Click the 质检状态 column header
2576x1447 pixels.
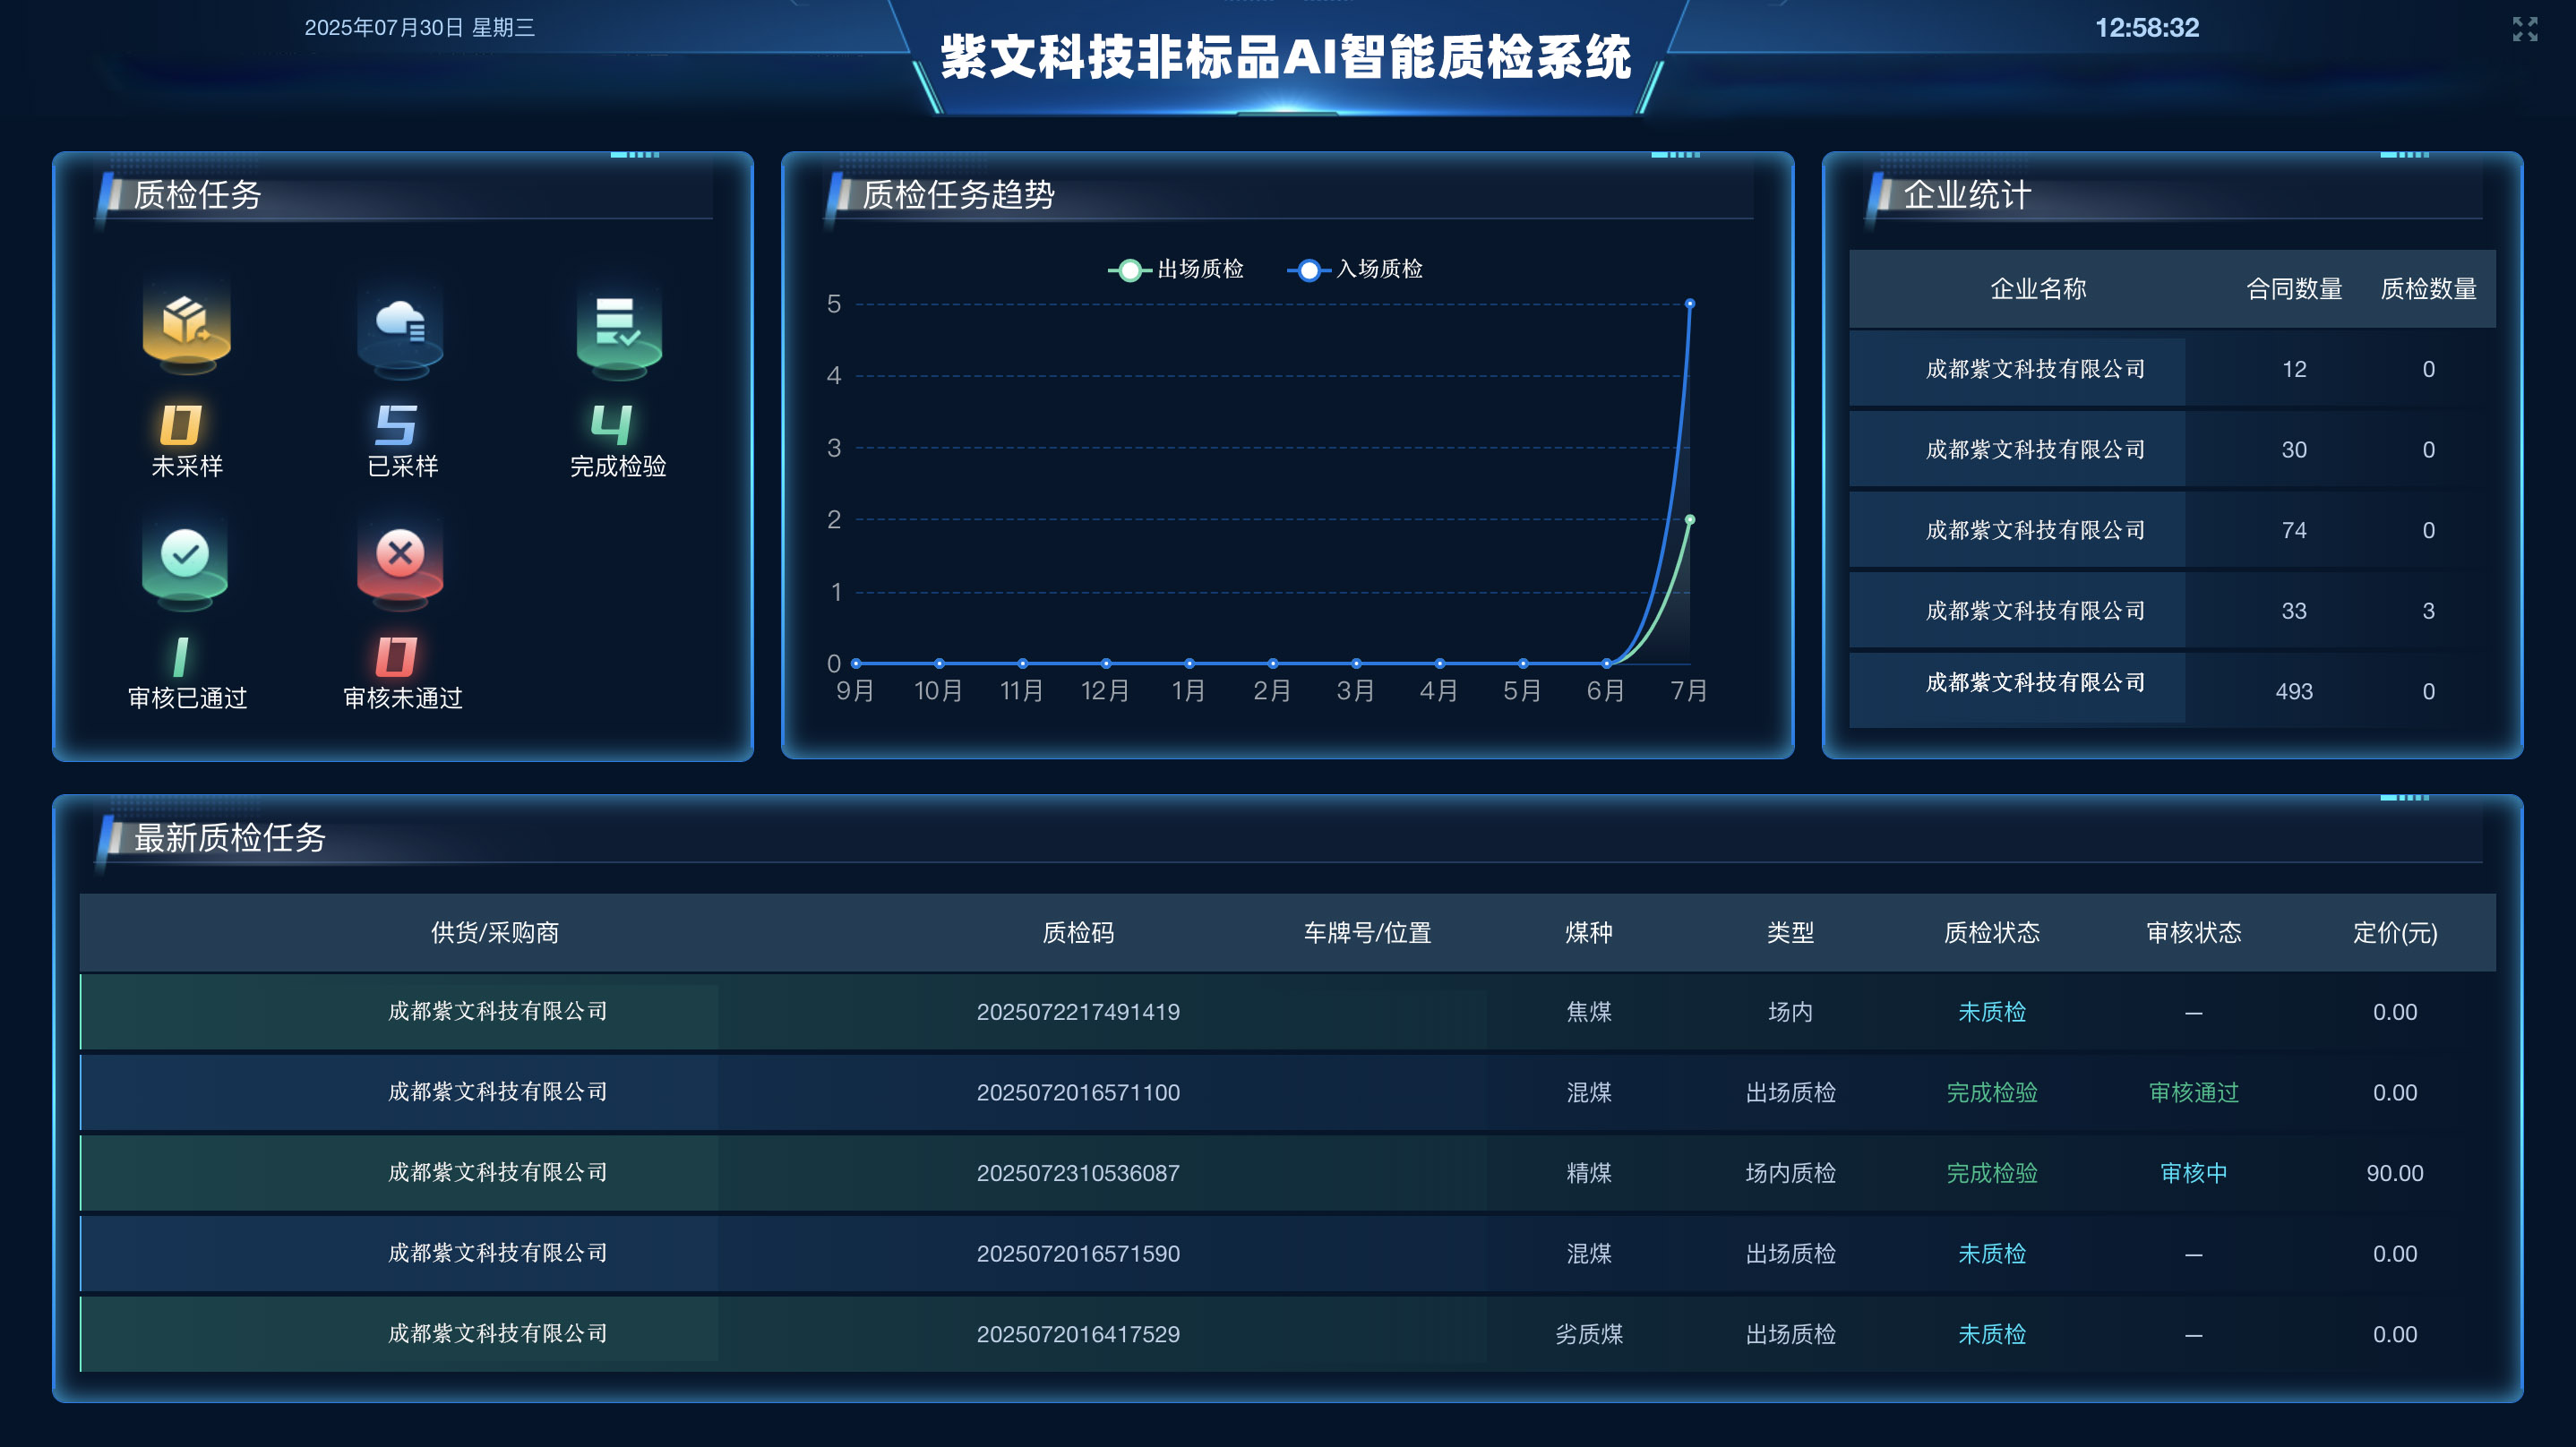pos(1991,933)
